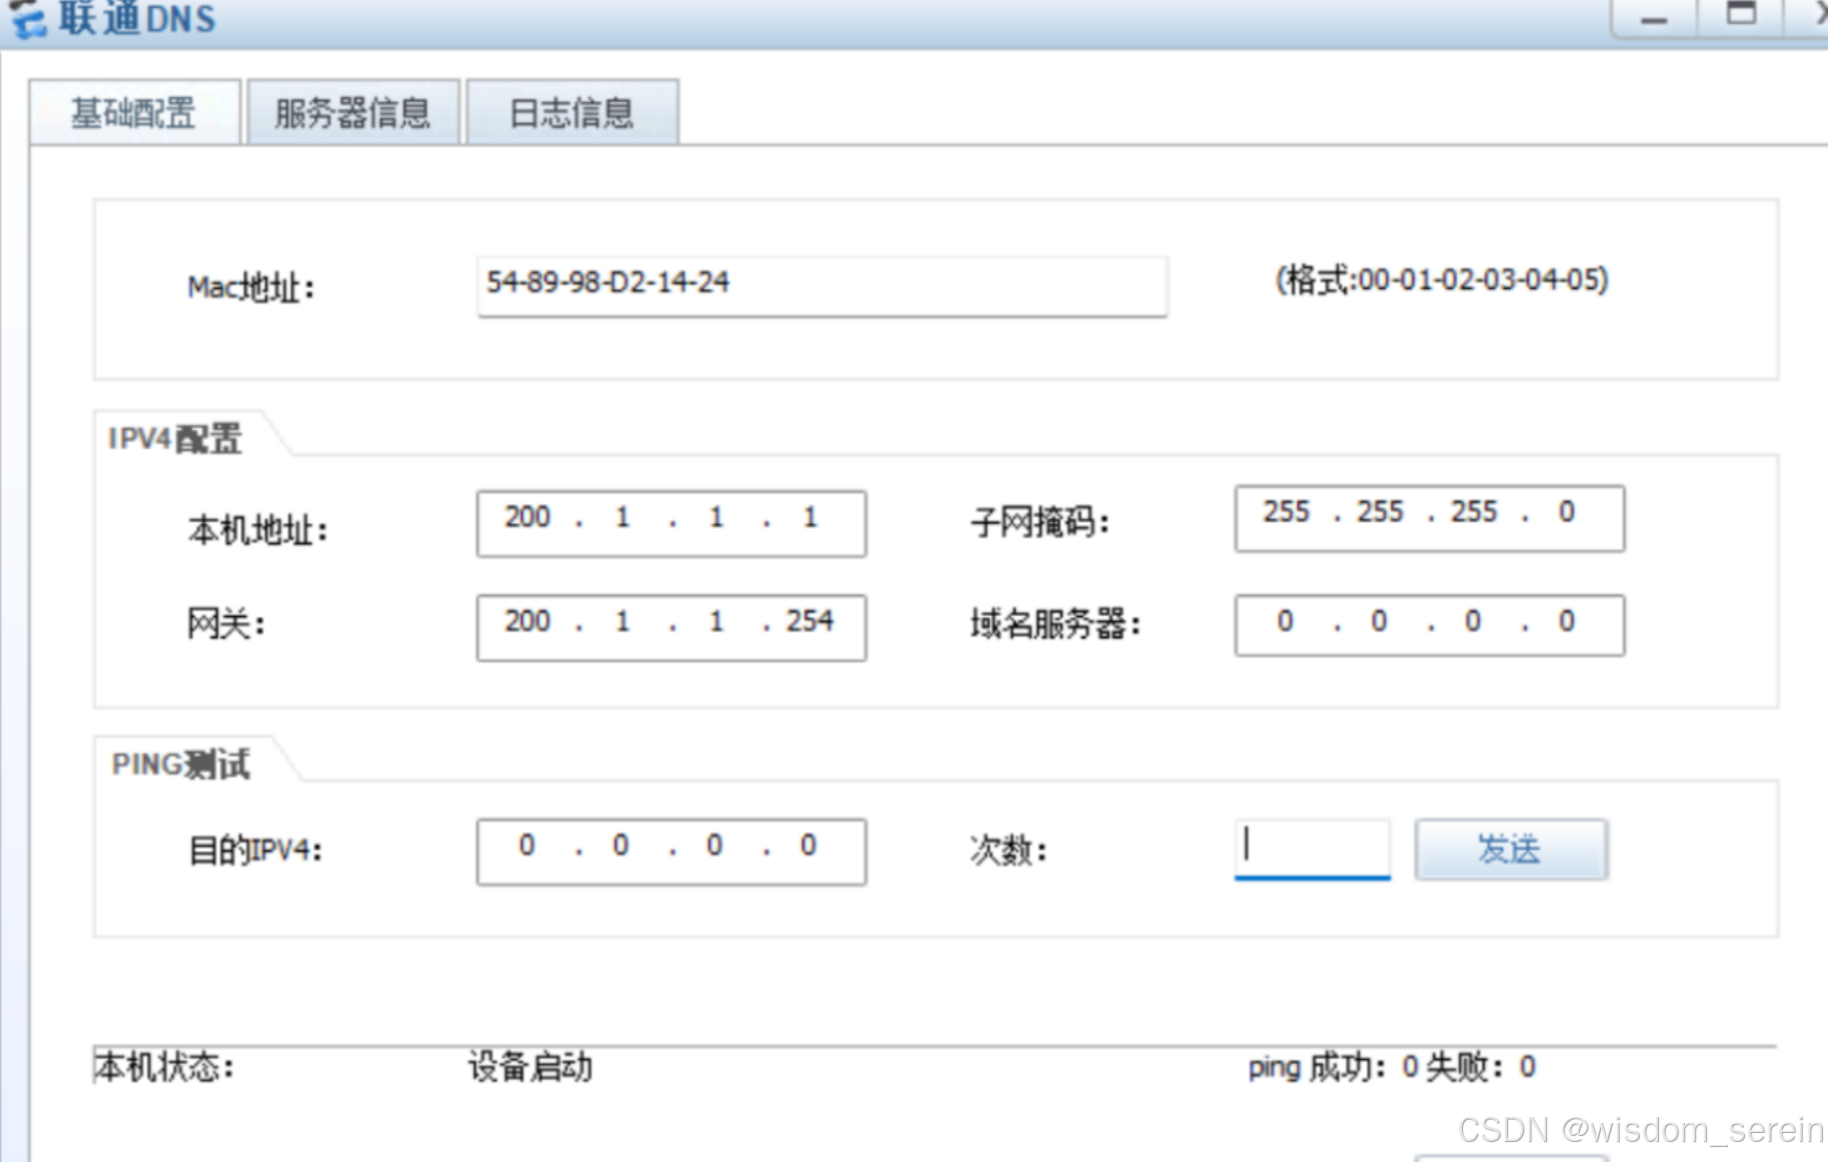The height and width of the screenshot is (1162, 1828).
Task: Click the 设备启动 status text
Action: point(530,1067)
